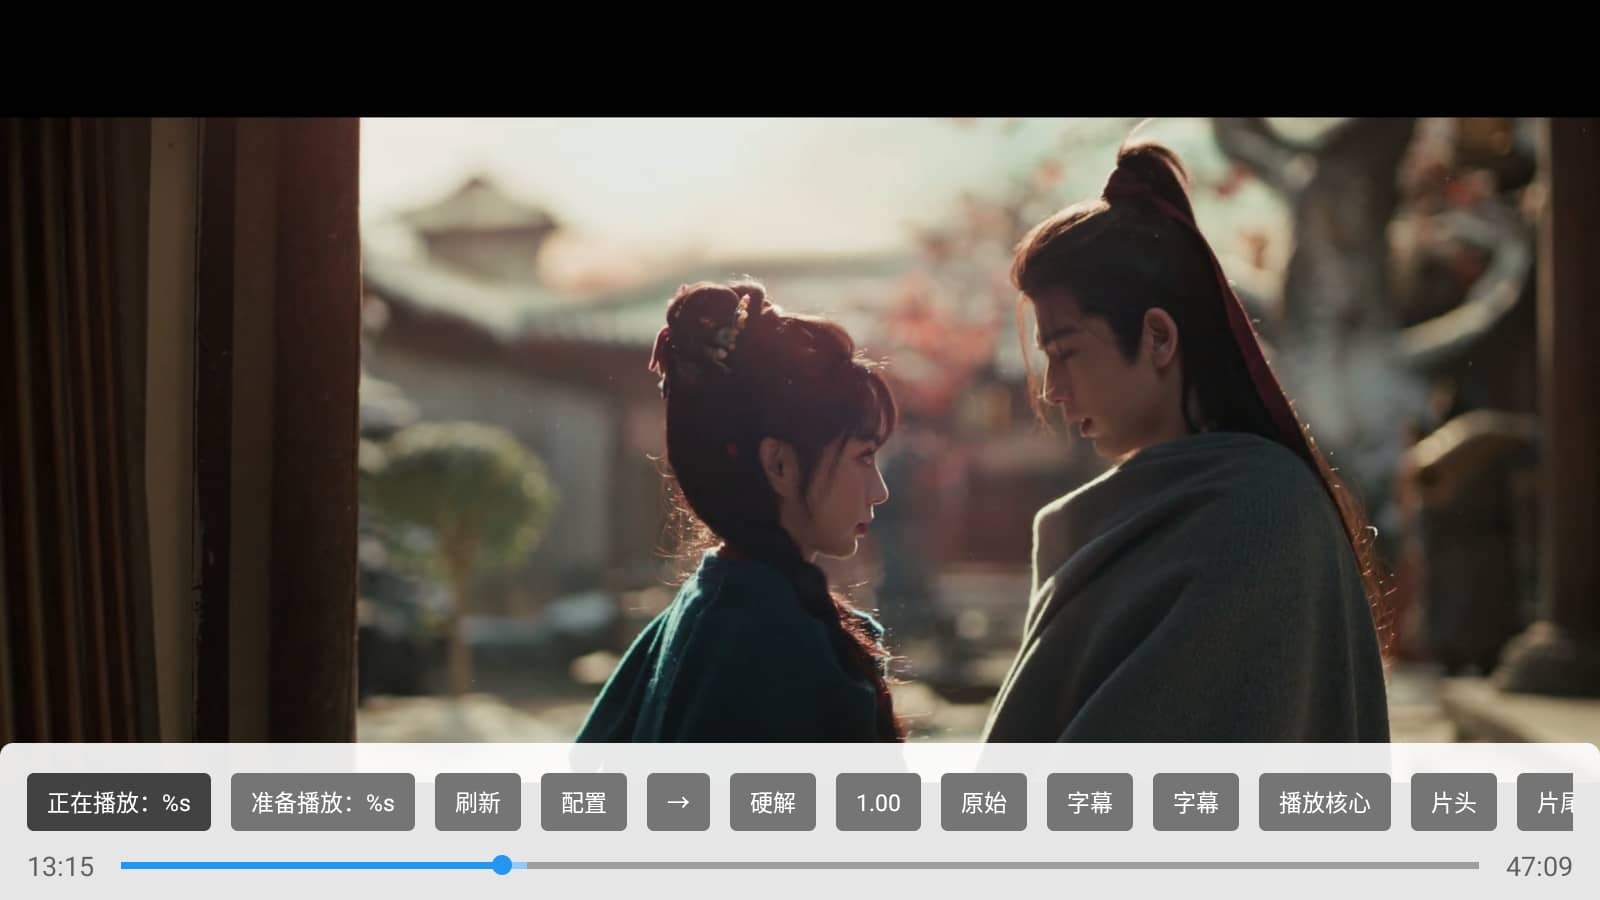Open the second 字幕 subtitle button
Screen dimensions: 1600x900
click(x=1196, y=802)
